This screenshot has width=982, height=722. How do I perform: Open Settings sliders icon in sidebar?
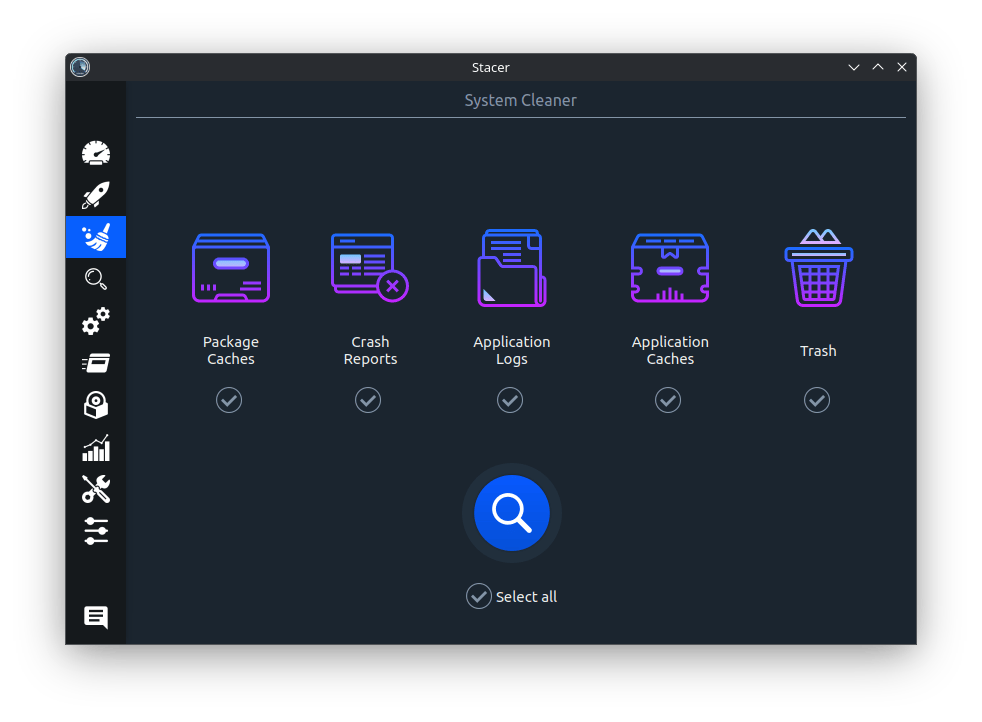96,531
